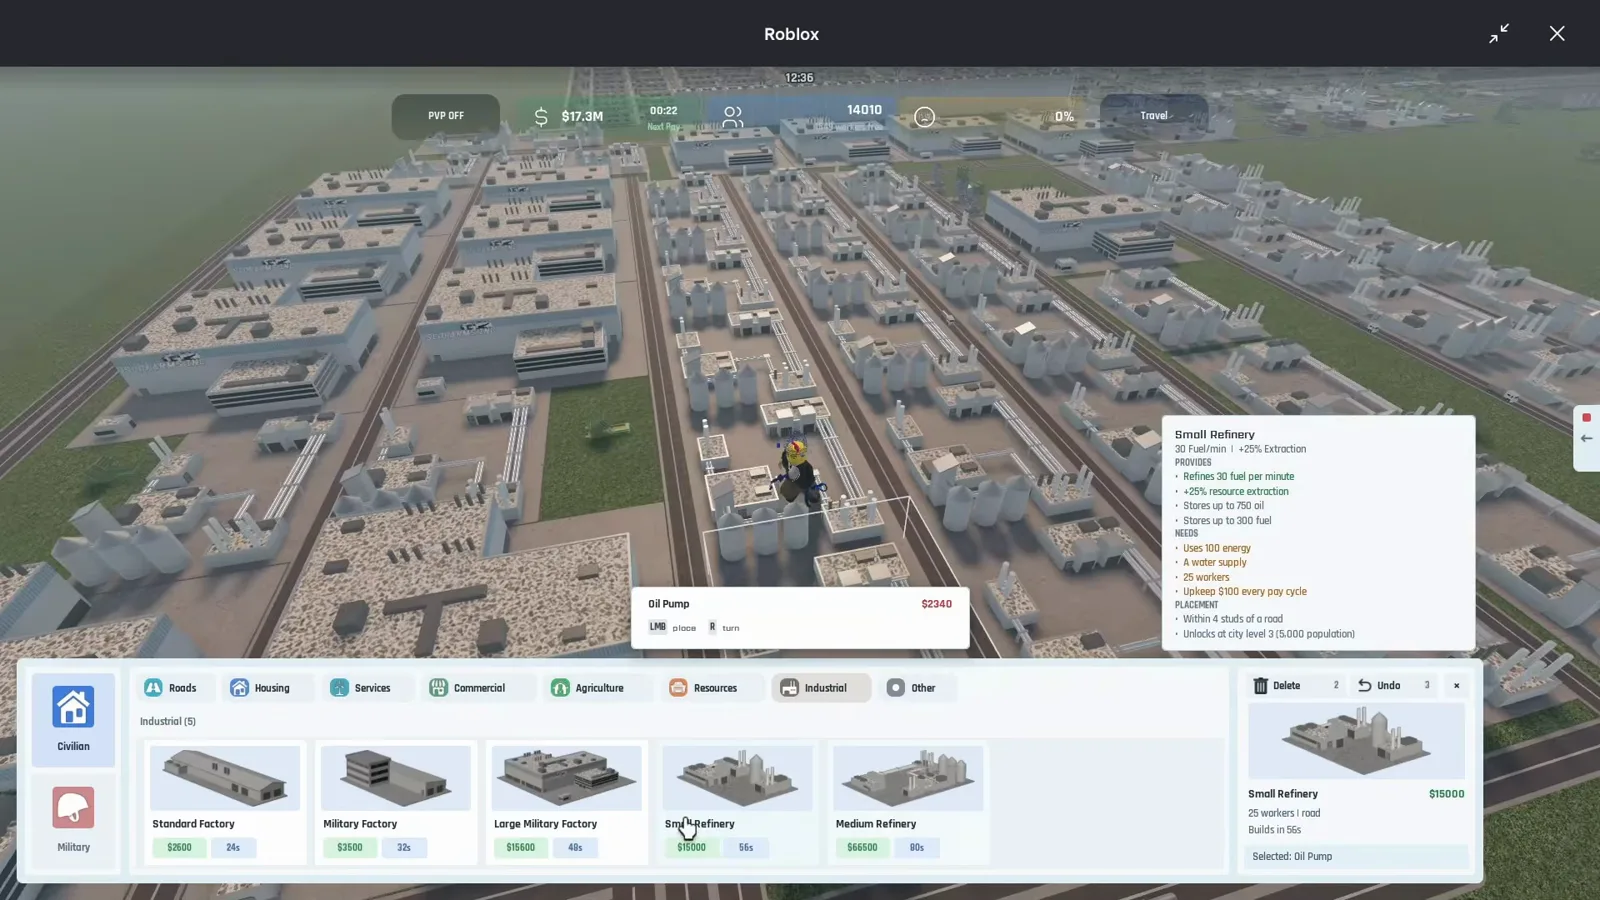Click the Medium Refinery 80s build time
1600x900 pixels.
click(x=917, y=847)
